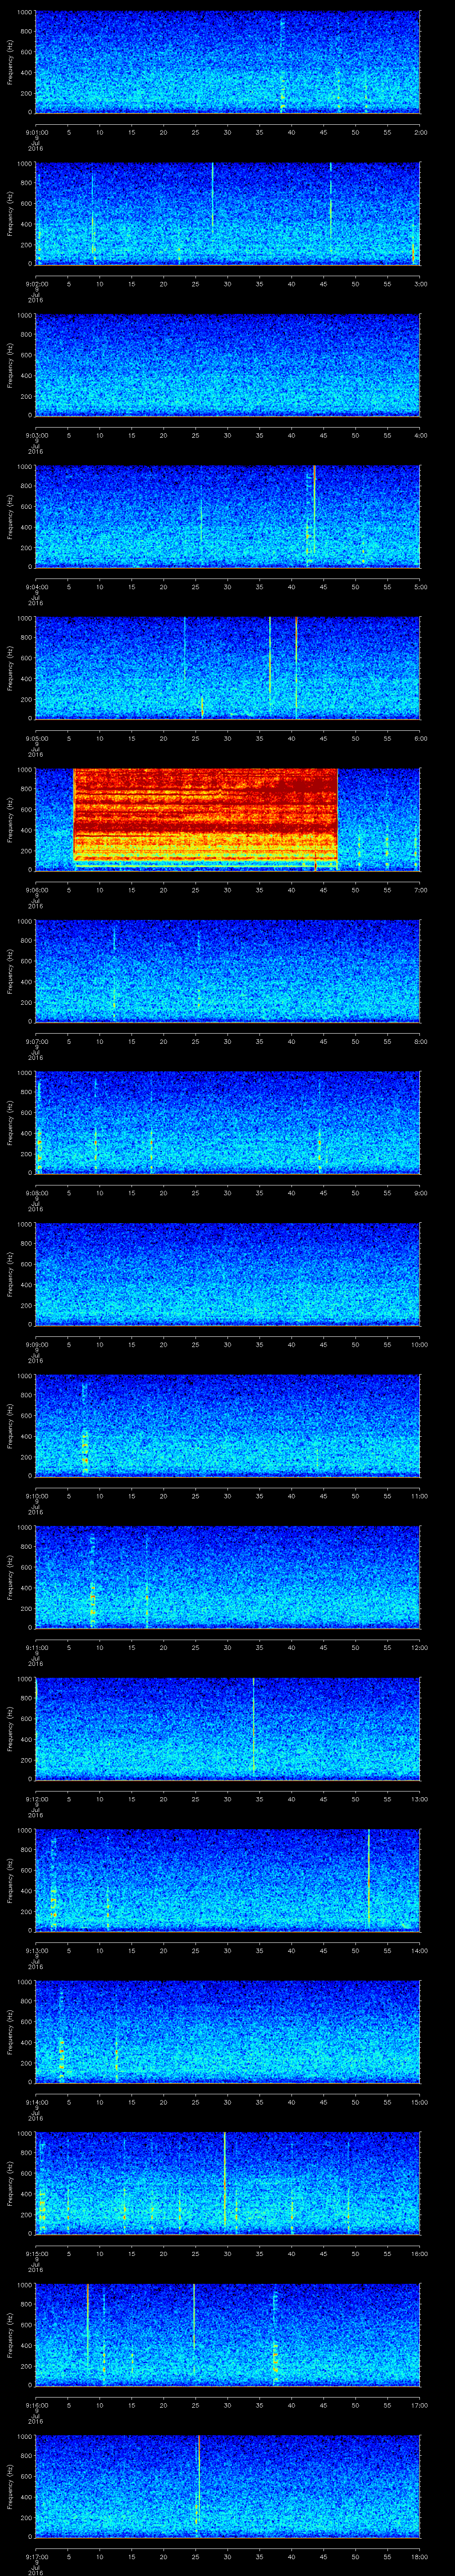
Task: Click the orange spike near 52 s in 9:13:00 panel
Action: click(369, 1878)
